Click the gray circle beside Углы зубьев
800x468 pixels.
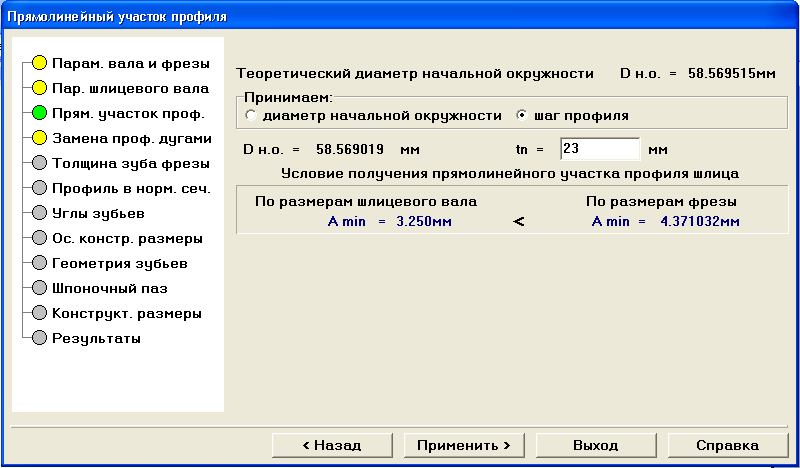[39, 213]
